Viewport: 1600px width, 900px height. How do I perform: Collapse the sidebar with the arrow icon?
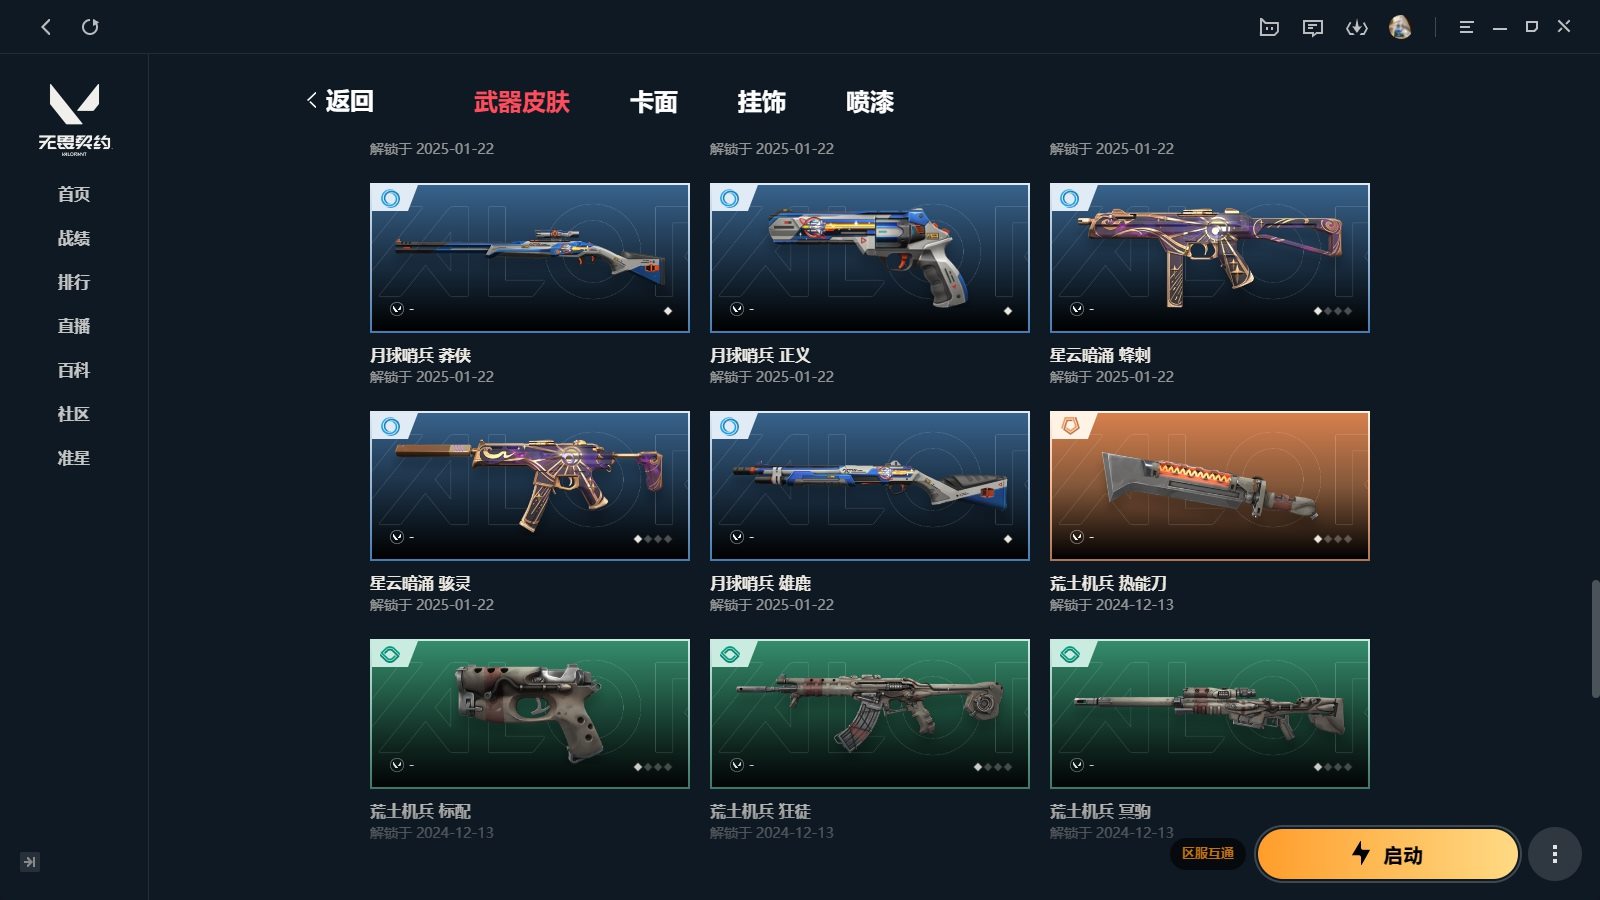click(30, 862)
